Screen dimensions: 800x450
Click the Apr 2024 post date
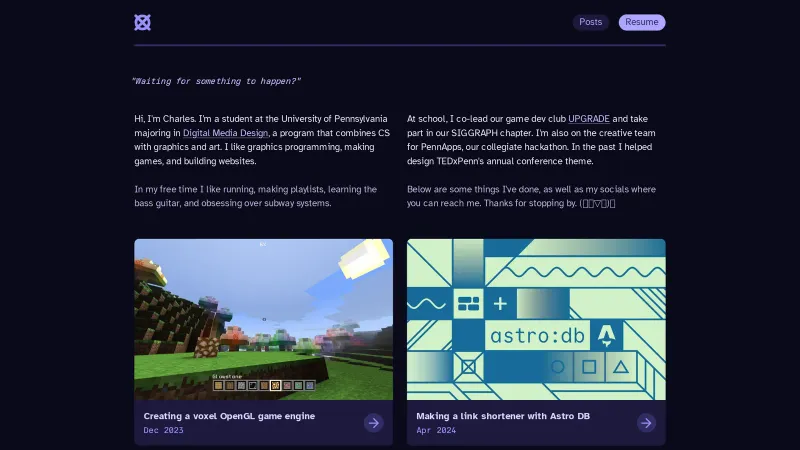437,430
